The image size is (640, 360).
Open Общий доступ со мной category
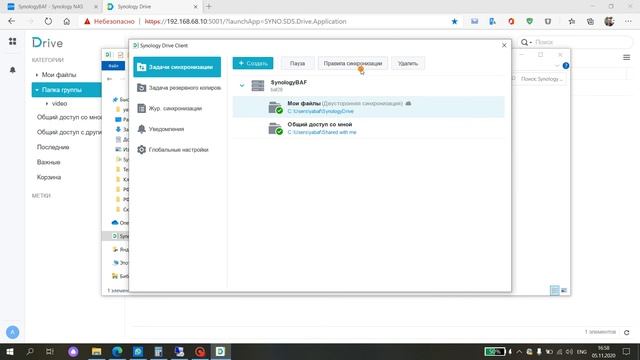(69, 117)
